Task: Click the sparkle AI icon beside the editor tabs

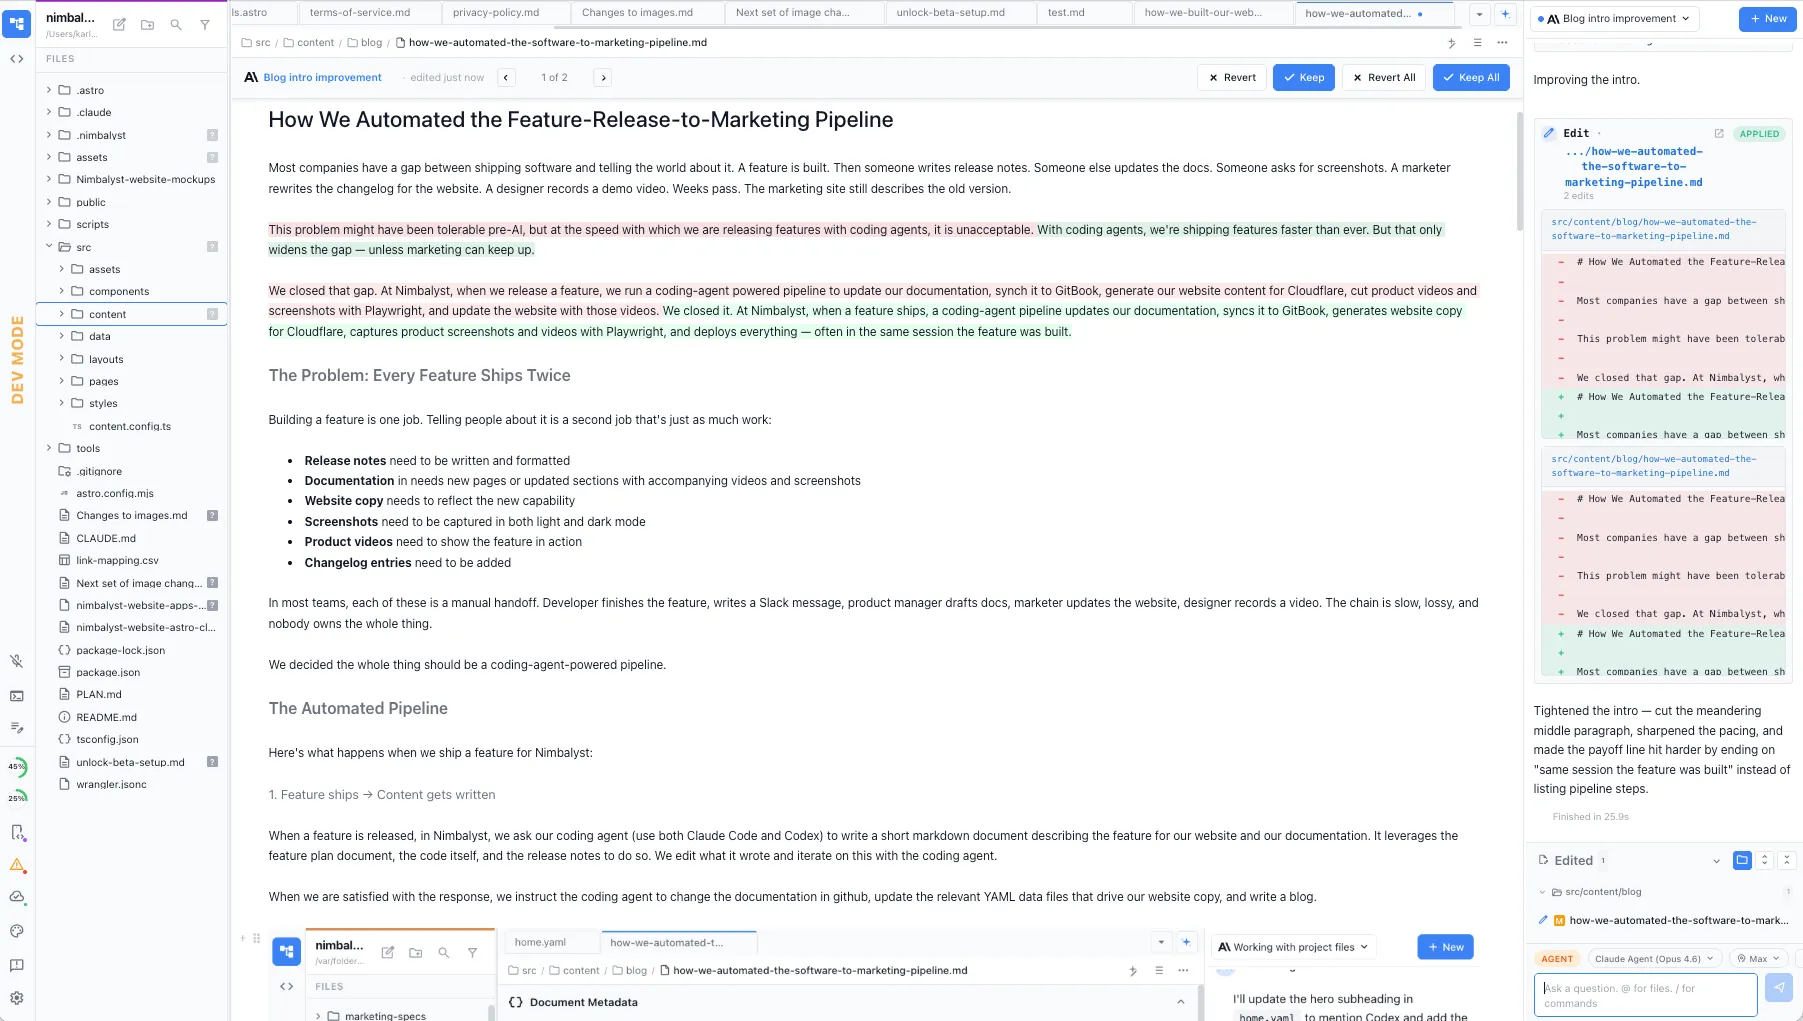Action: point(1451,43)
